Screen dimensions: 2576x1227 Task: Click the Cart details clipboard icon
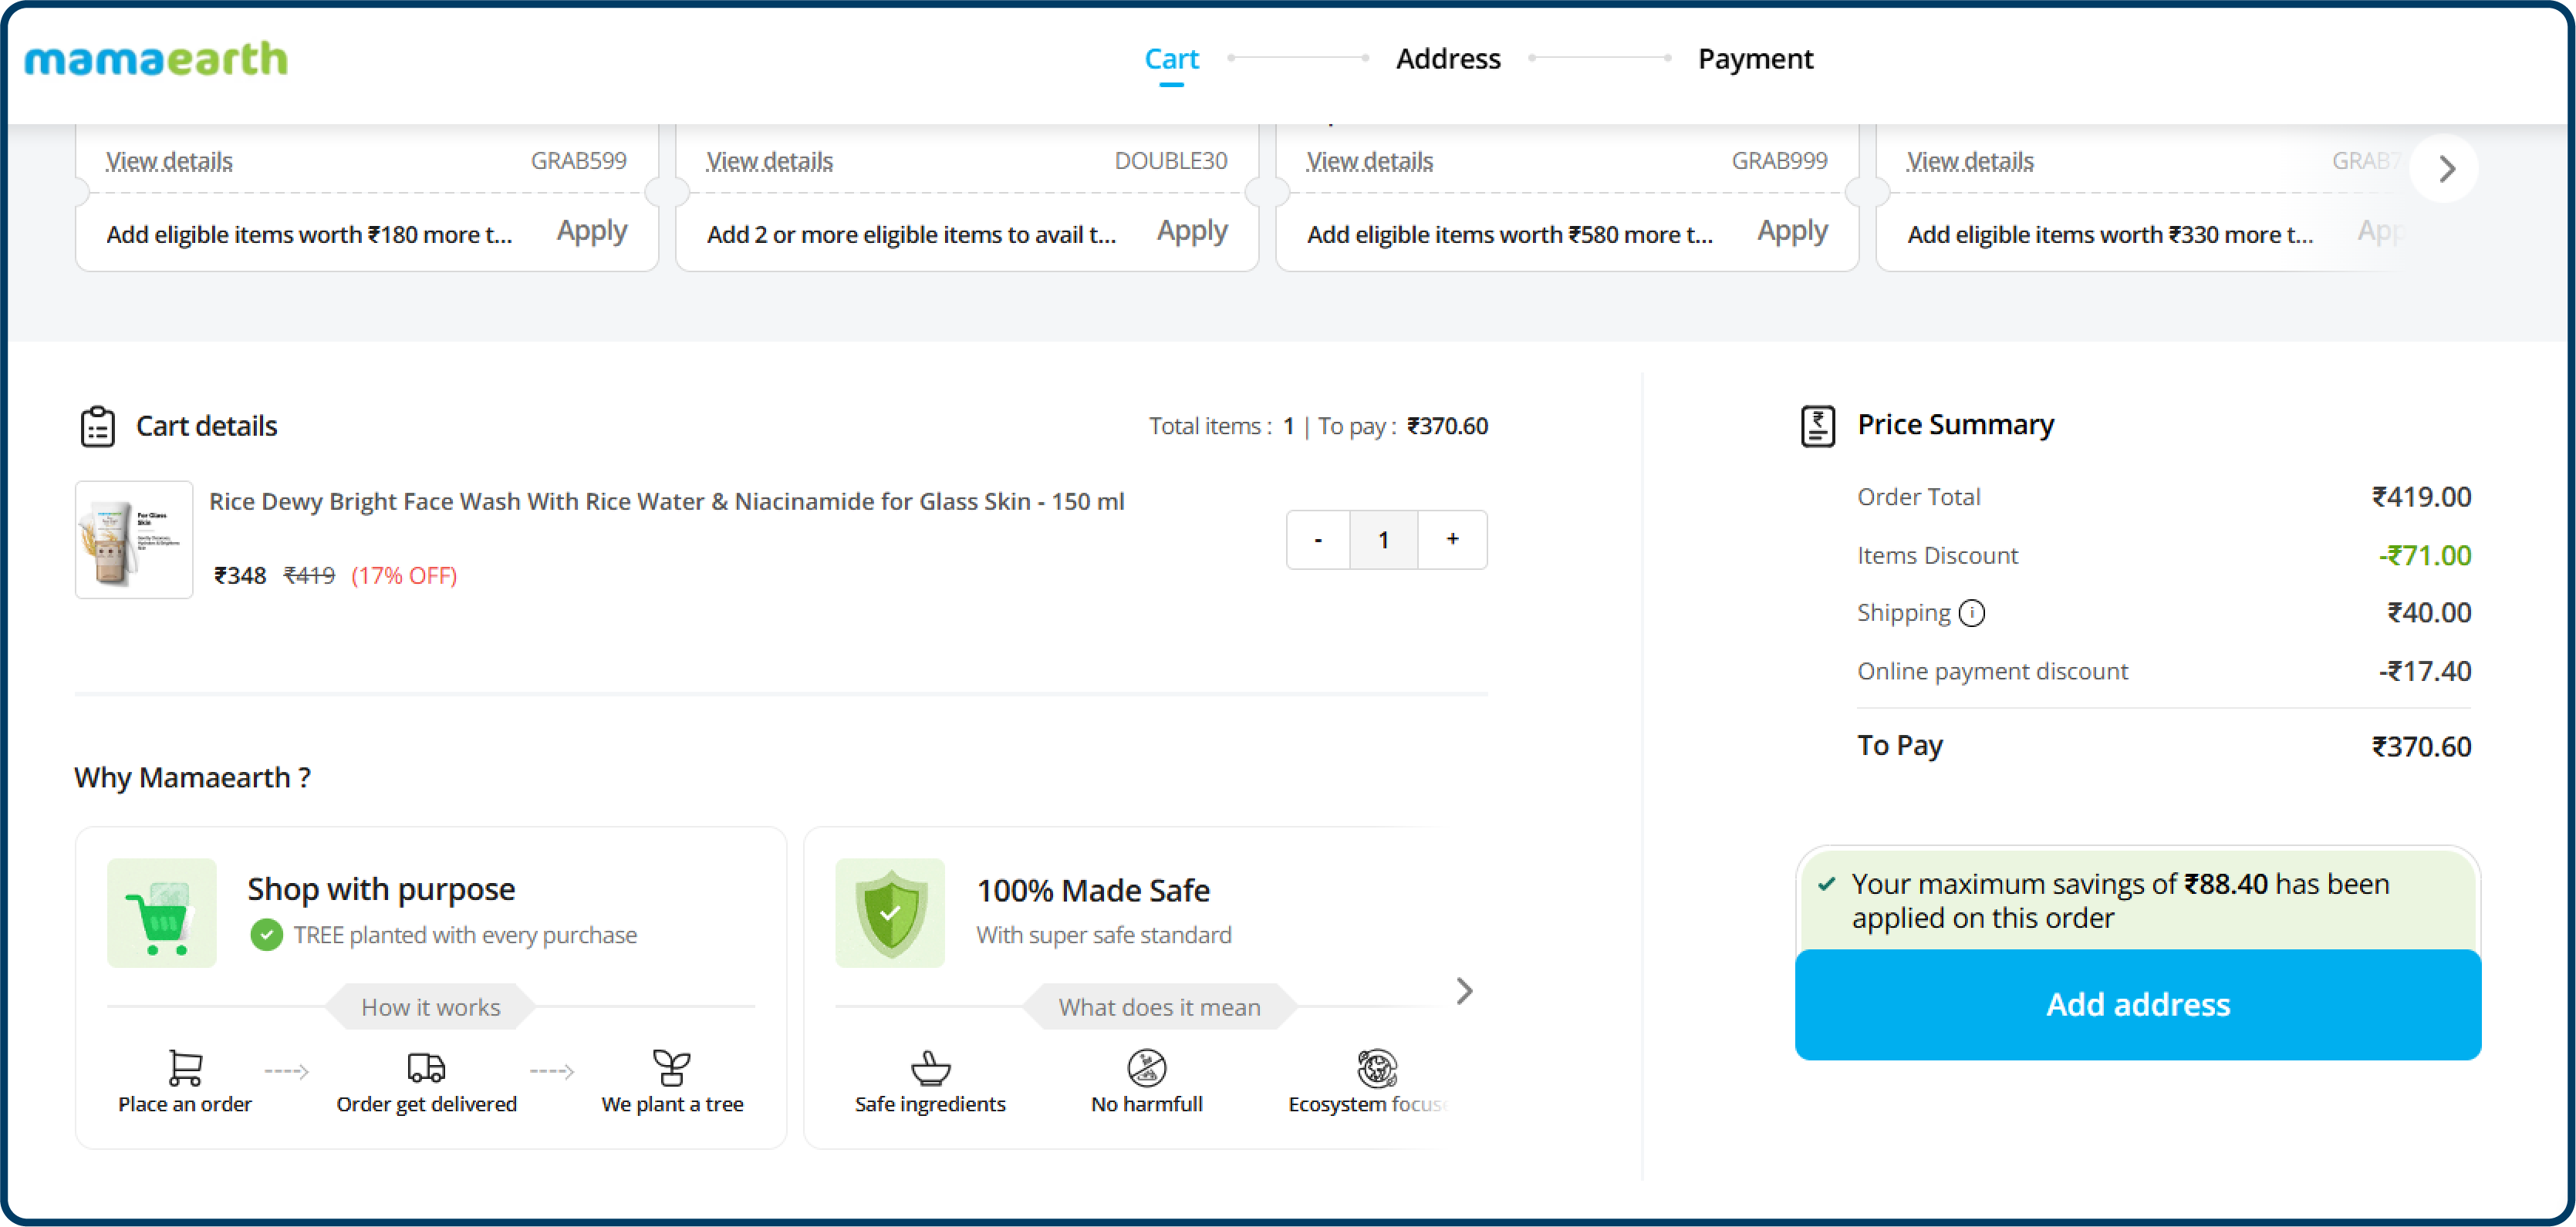point(97,426)
